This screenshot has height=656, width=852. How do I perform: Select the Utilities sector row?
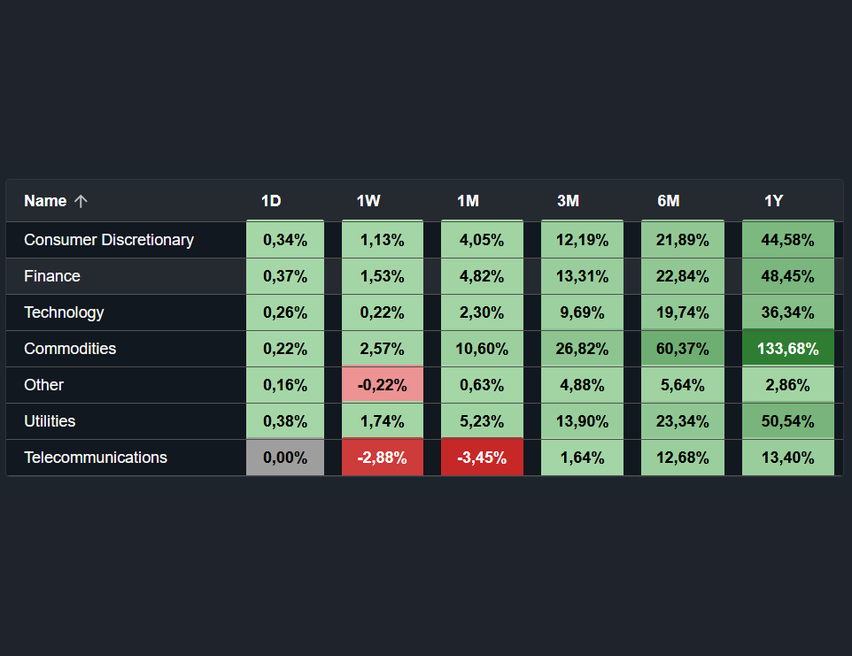pyautogui.click(x=50, y=421)
